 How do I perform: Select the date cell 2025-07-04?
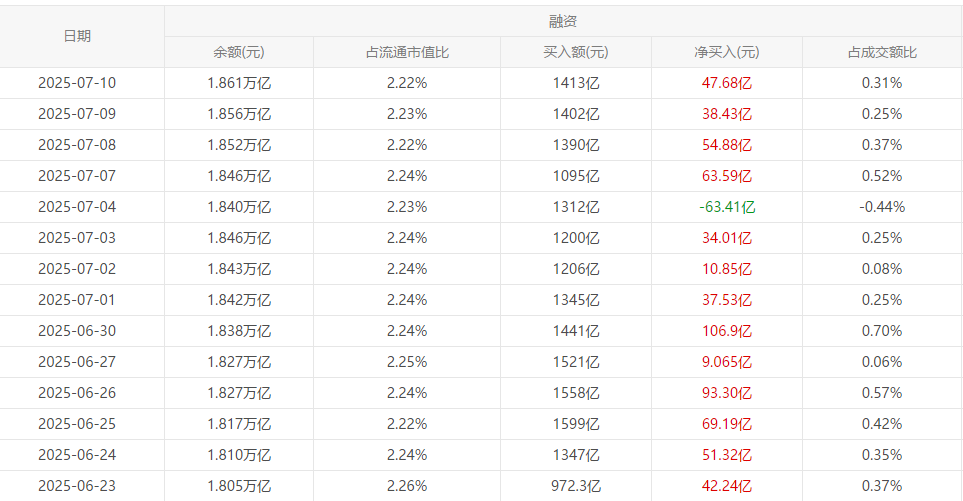point(77,207)
